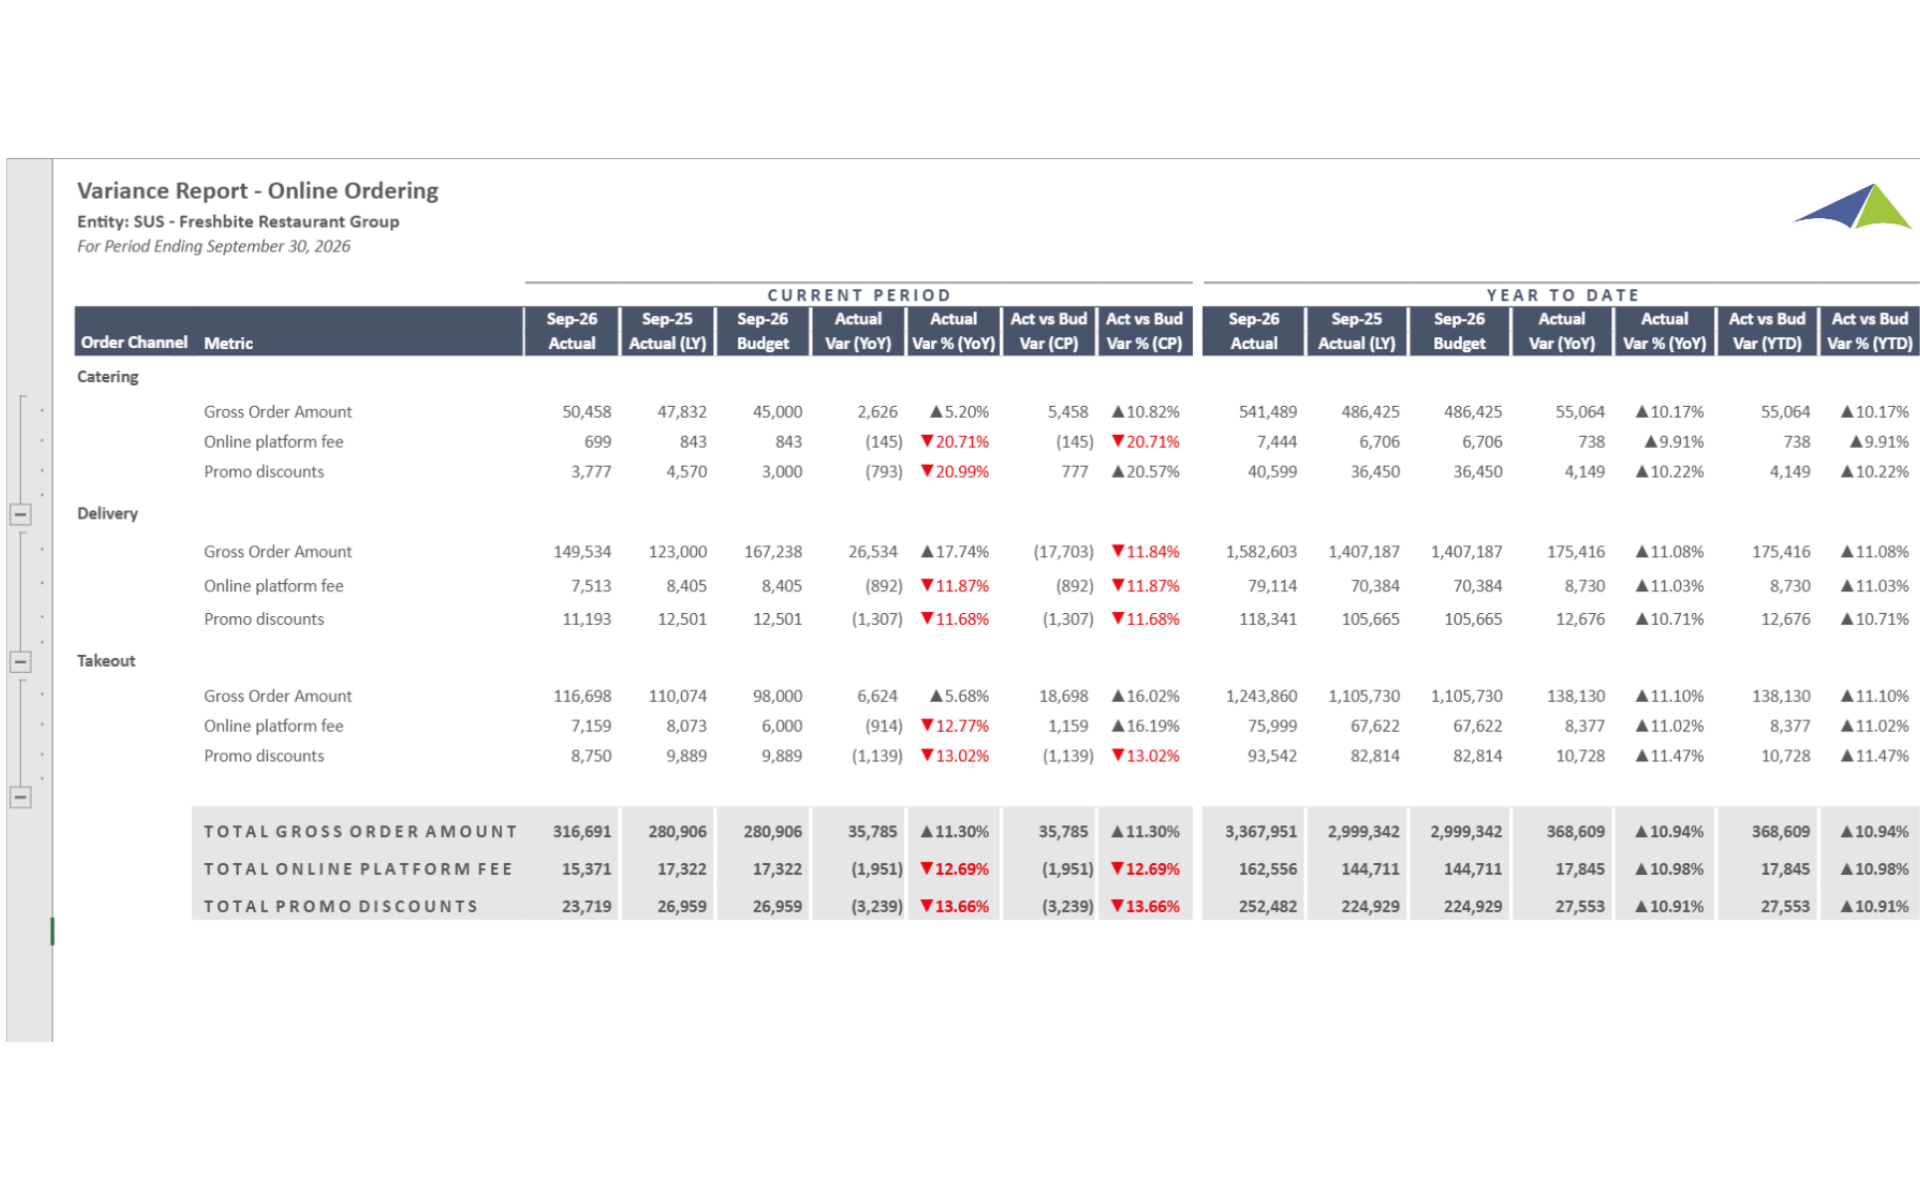Select the Order Channel column header
This screenshot has height=1200, width=1920.
[134, 342]
